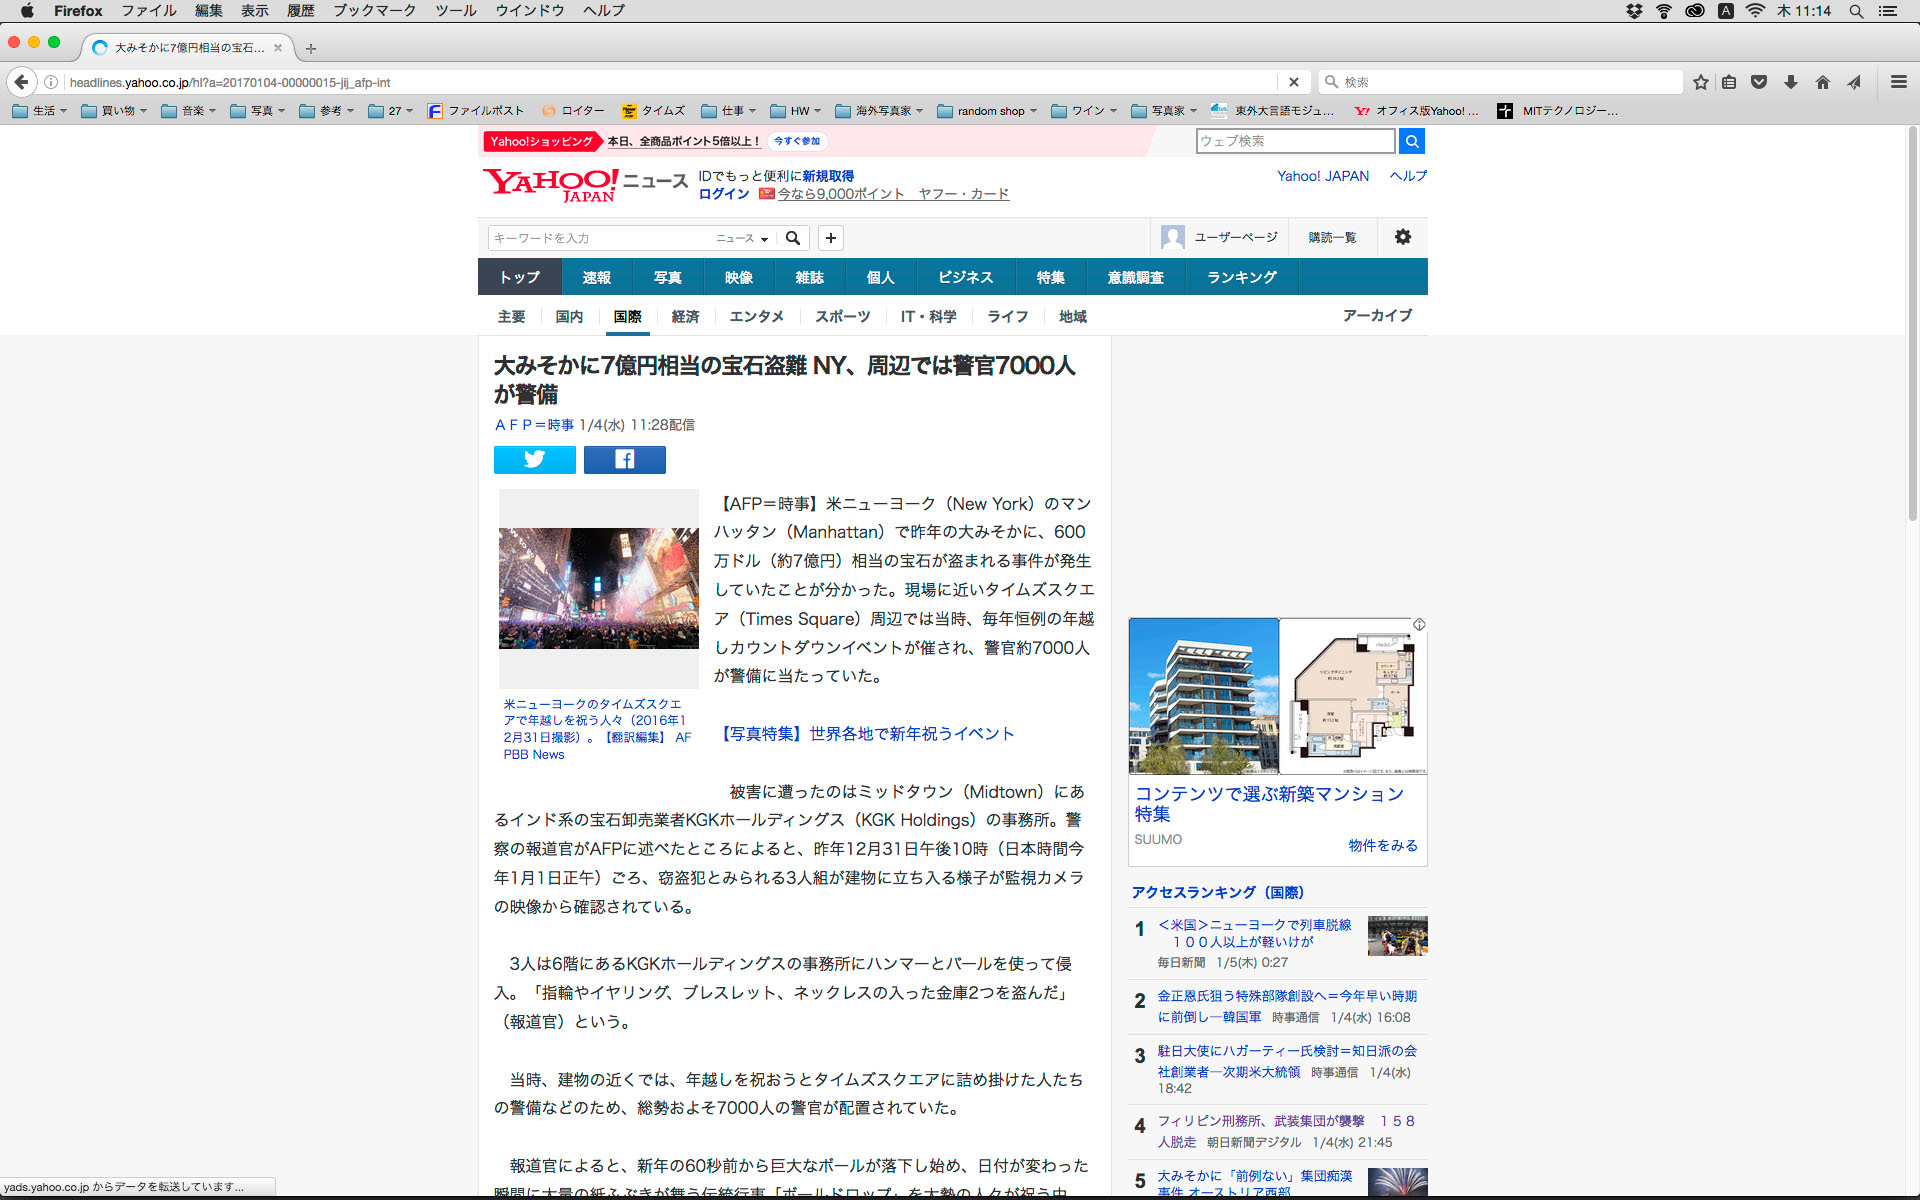The height and width of the screenshot is (1200, 1920).
Task: Bookmark this page with the star icon
Action: (x=1700, y=82)
